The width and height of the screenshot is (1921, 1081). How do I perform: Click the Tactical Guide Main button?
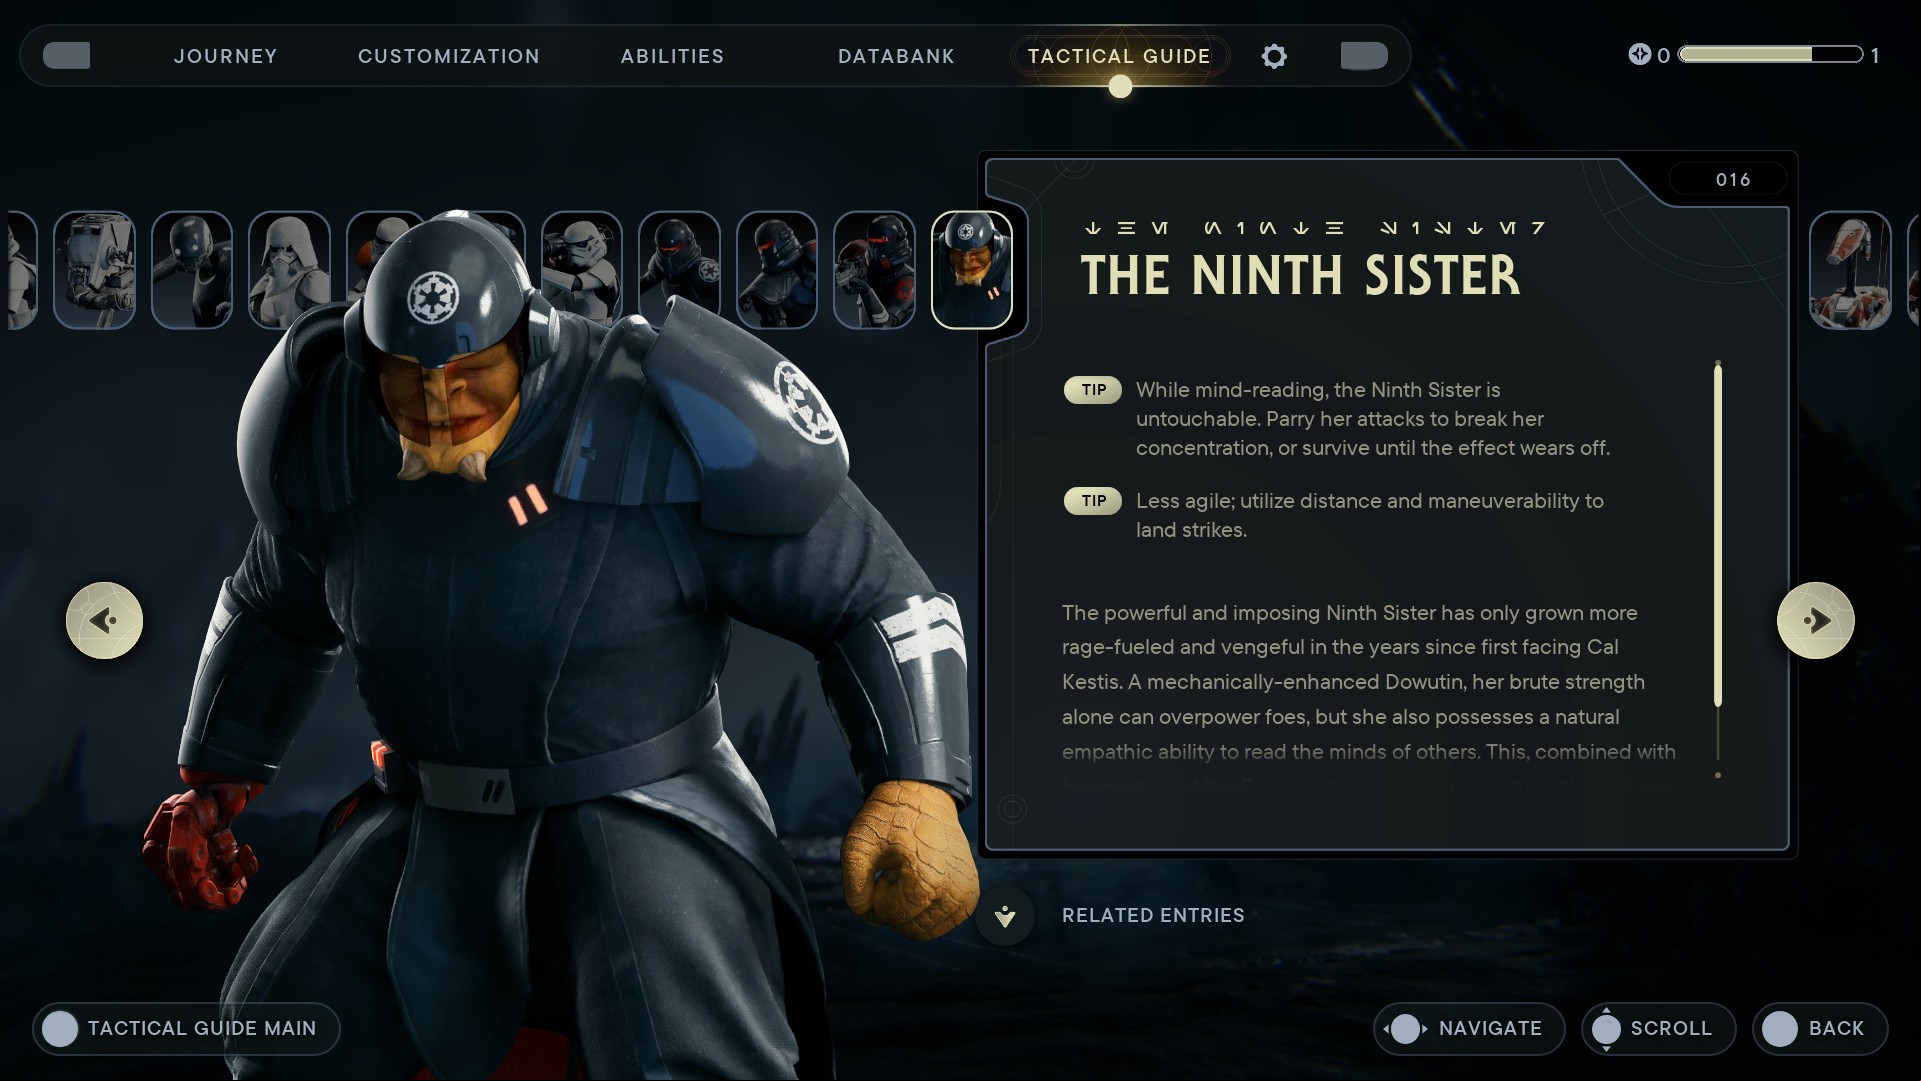(x=186, y=1028)
